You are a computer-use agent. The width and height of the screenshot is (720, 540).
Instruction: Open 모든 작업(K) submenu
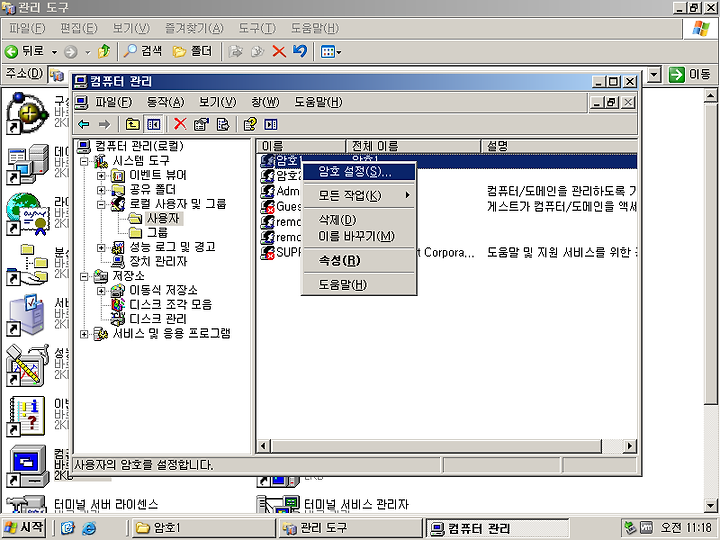tap(359, 196)
